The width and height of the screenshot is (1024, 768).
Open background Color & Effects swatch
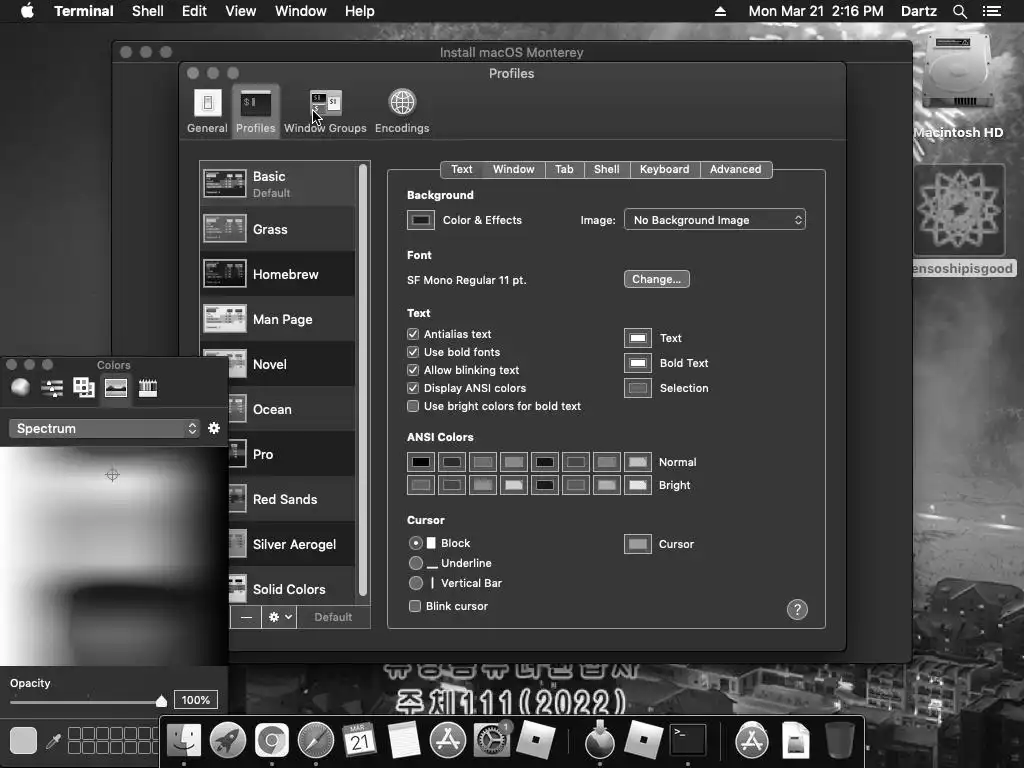[x=421, y=220]
